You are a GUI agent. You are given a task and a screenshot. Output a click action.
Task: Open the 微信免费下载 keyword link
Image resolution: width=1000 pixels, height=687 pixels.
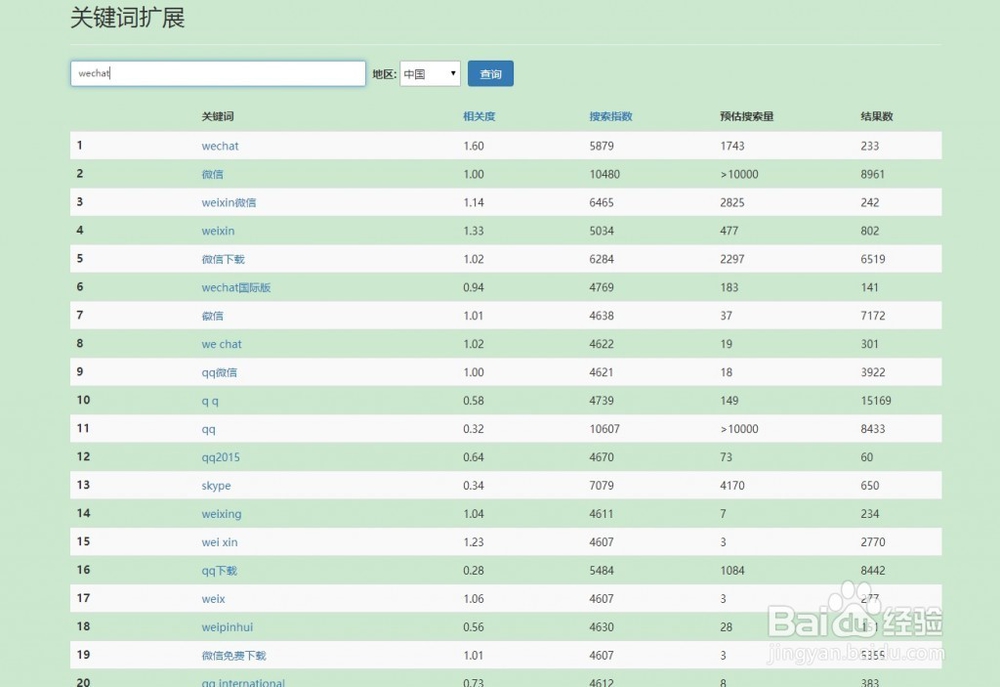pos(234,656)
